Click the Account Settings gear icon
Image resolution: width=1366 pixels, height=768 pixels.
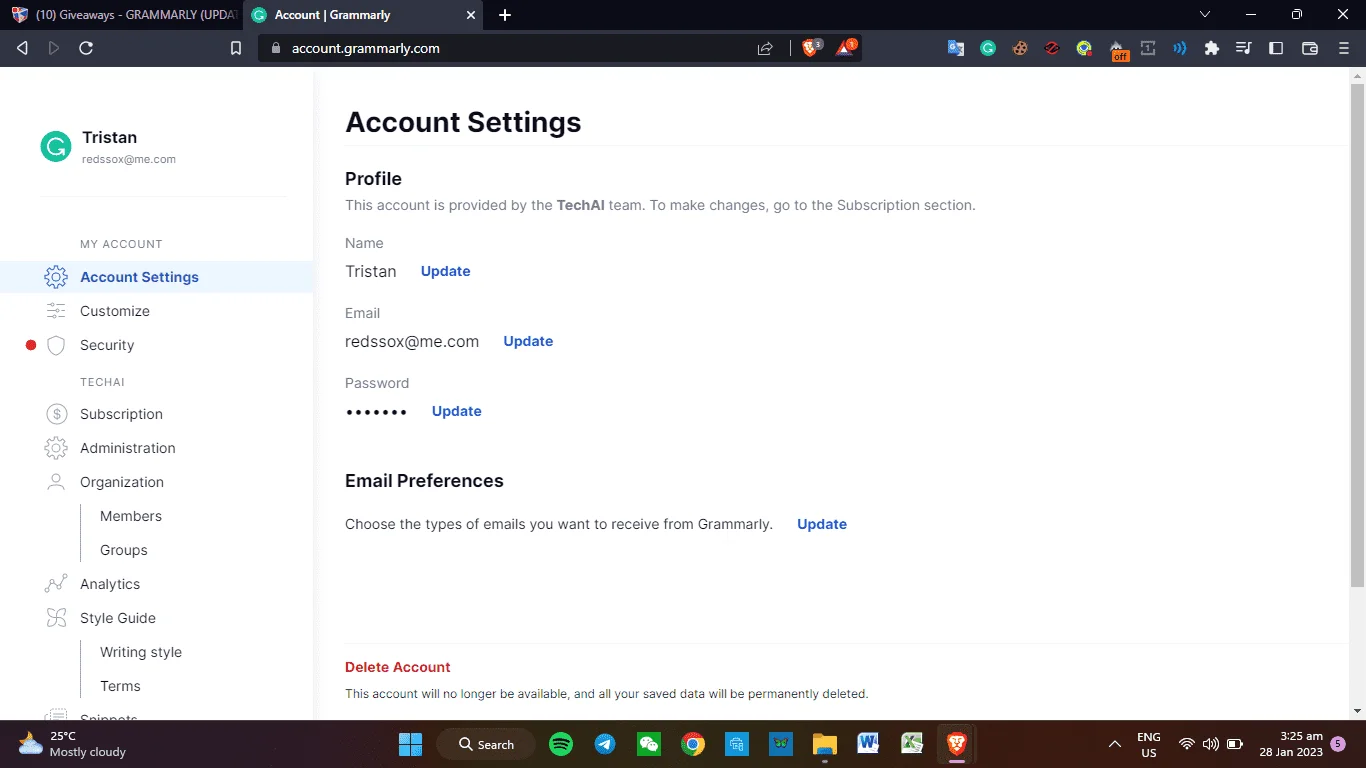pos(56,277)
